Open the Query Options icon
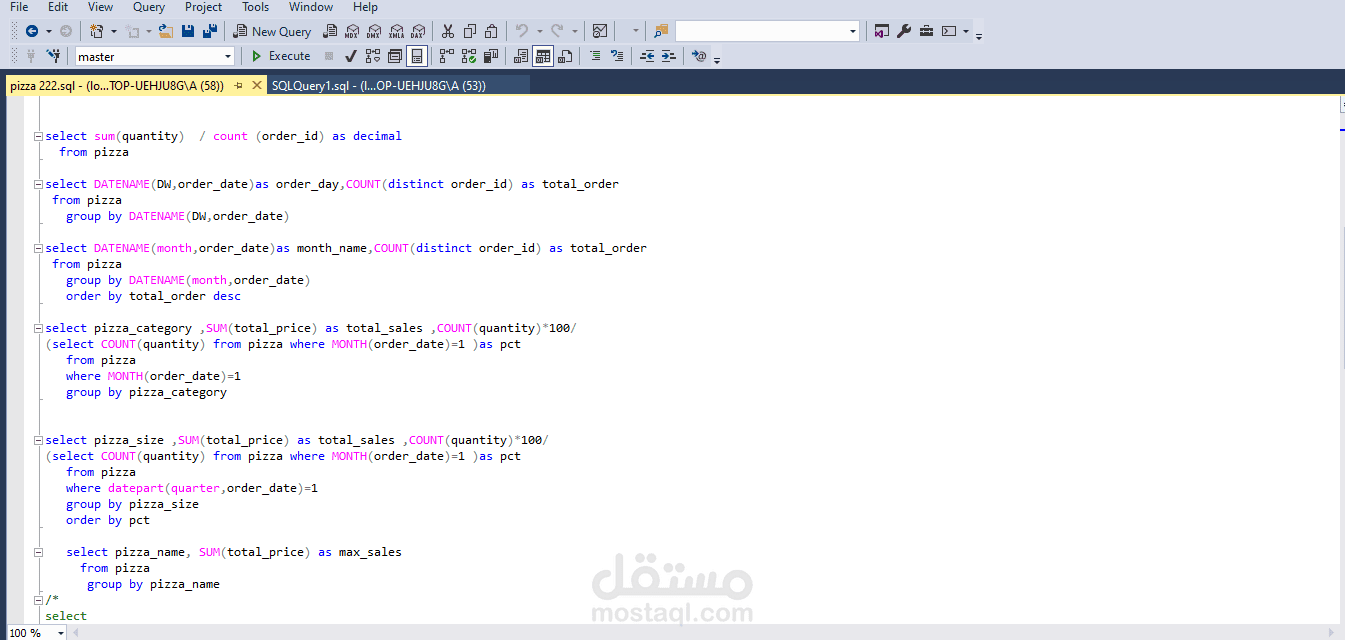Screen dimensions: 1345x640 click(394, 56)
